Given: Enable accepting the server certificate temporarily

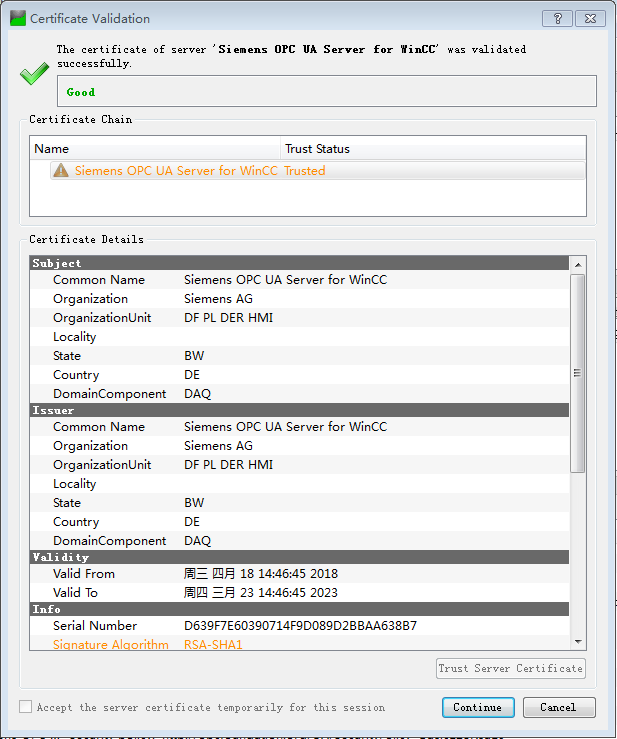Looking at the screenshot, I should (x=25, y=707).
